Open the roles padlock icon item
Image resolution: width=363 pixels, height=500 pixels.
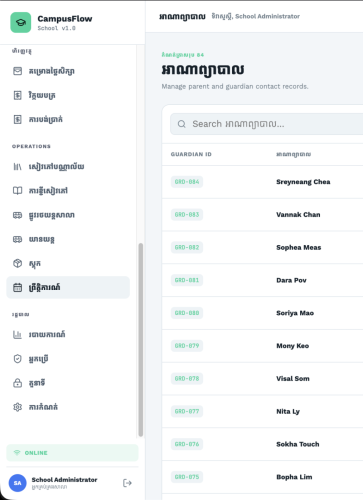(17, 383)
